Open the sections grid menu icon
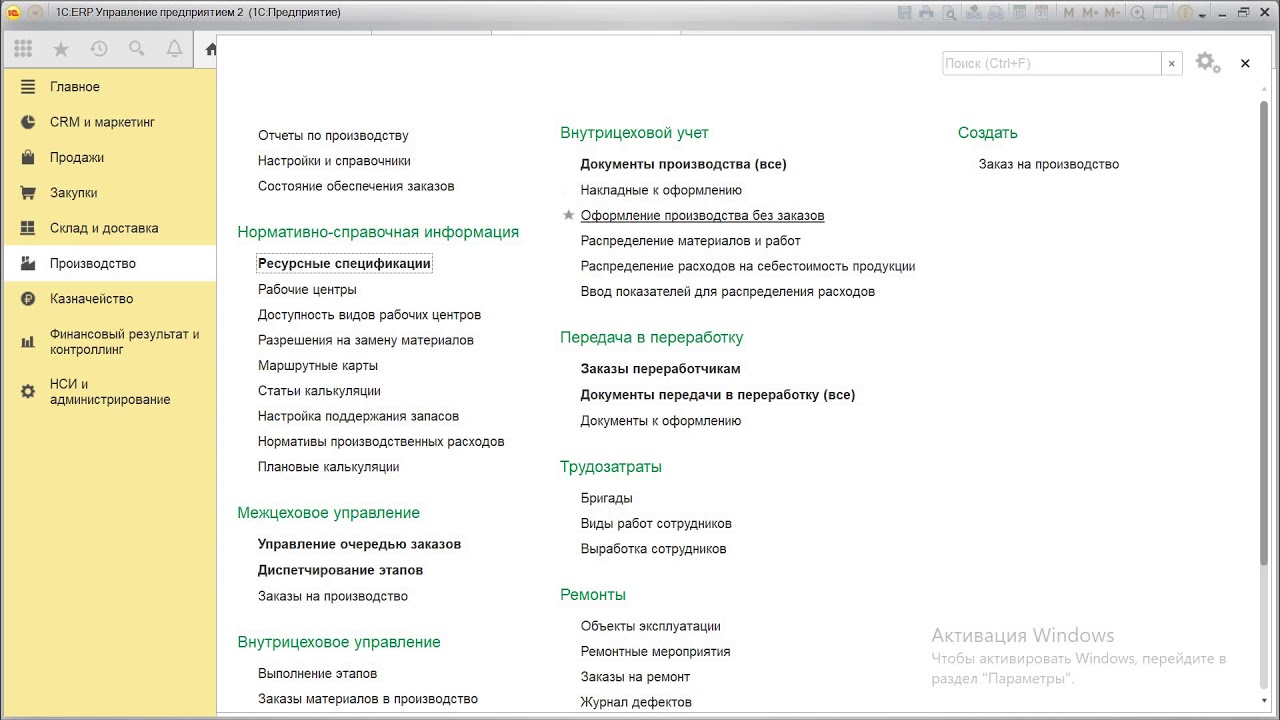The image size is (1280, 720). click(x=23, y=48)
